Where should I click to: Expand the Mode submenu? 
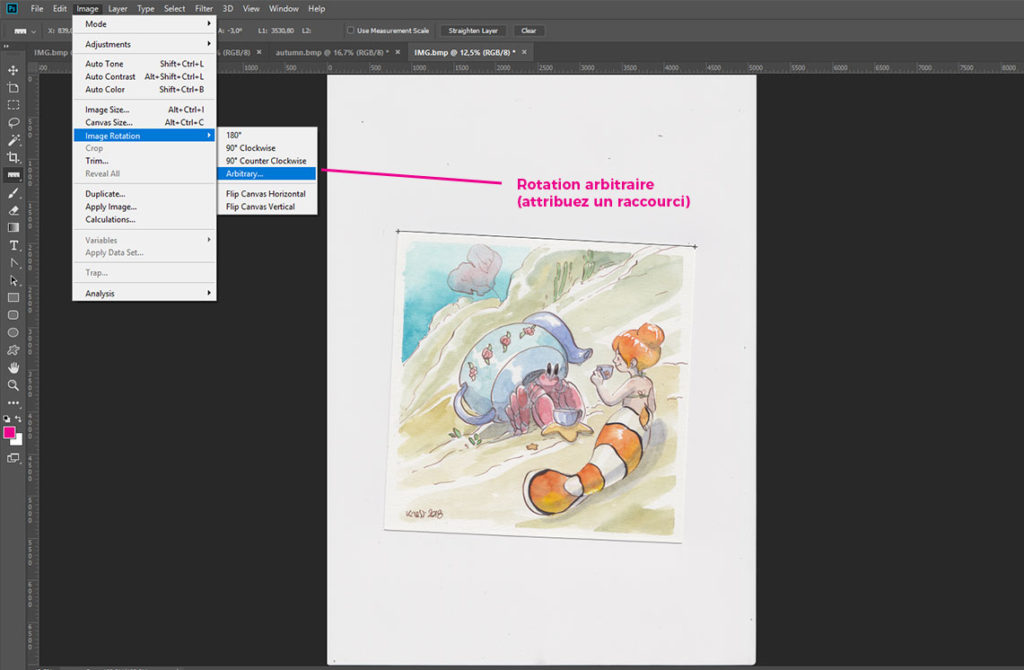[144, 24]
